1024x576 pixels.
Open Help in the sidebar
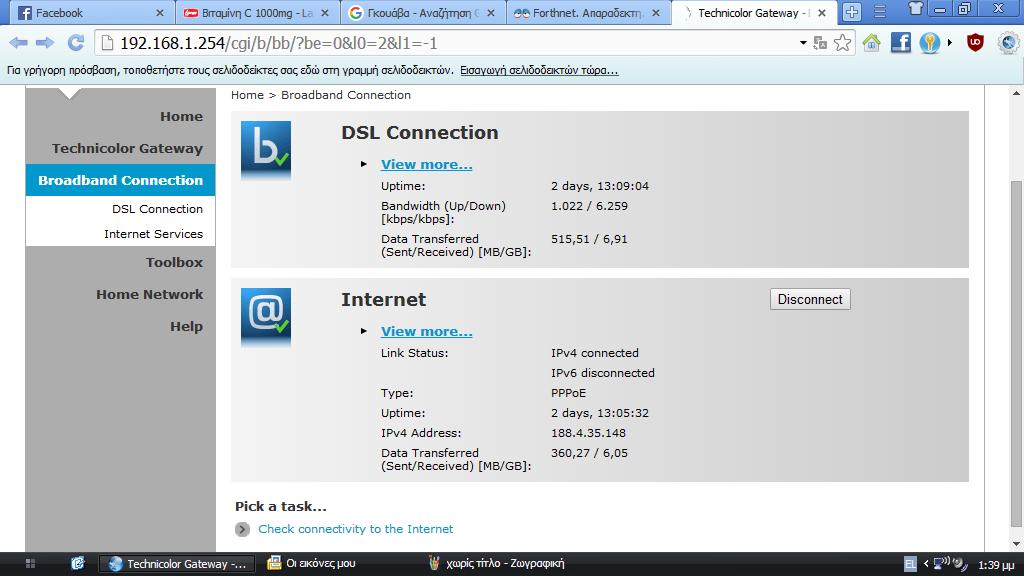tap(186, 326)
